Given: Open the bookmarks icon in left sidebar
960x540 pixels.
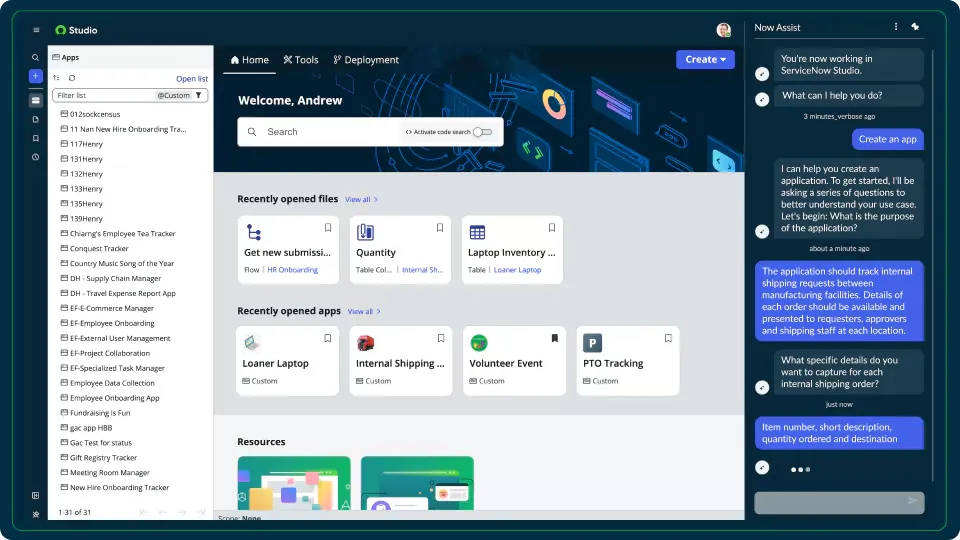Looking at the screenshot, I should tap(36, 138).
